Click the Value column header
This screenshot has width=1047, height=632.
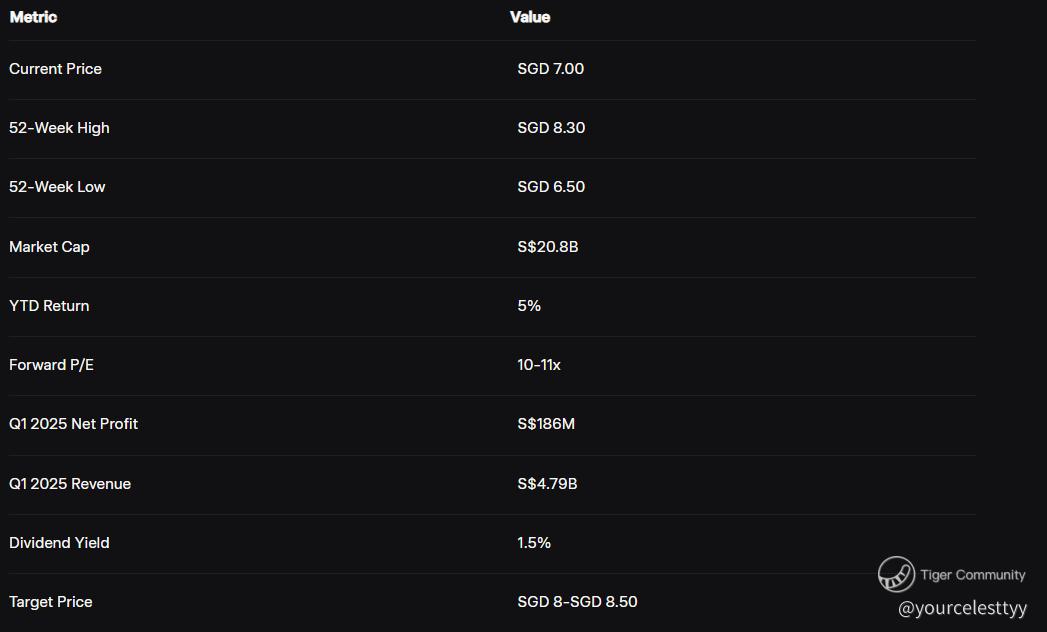click(530, 17)
